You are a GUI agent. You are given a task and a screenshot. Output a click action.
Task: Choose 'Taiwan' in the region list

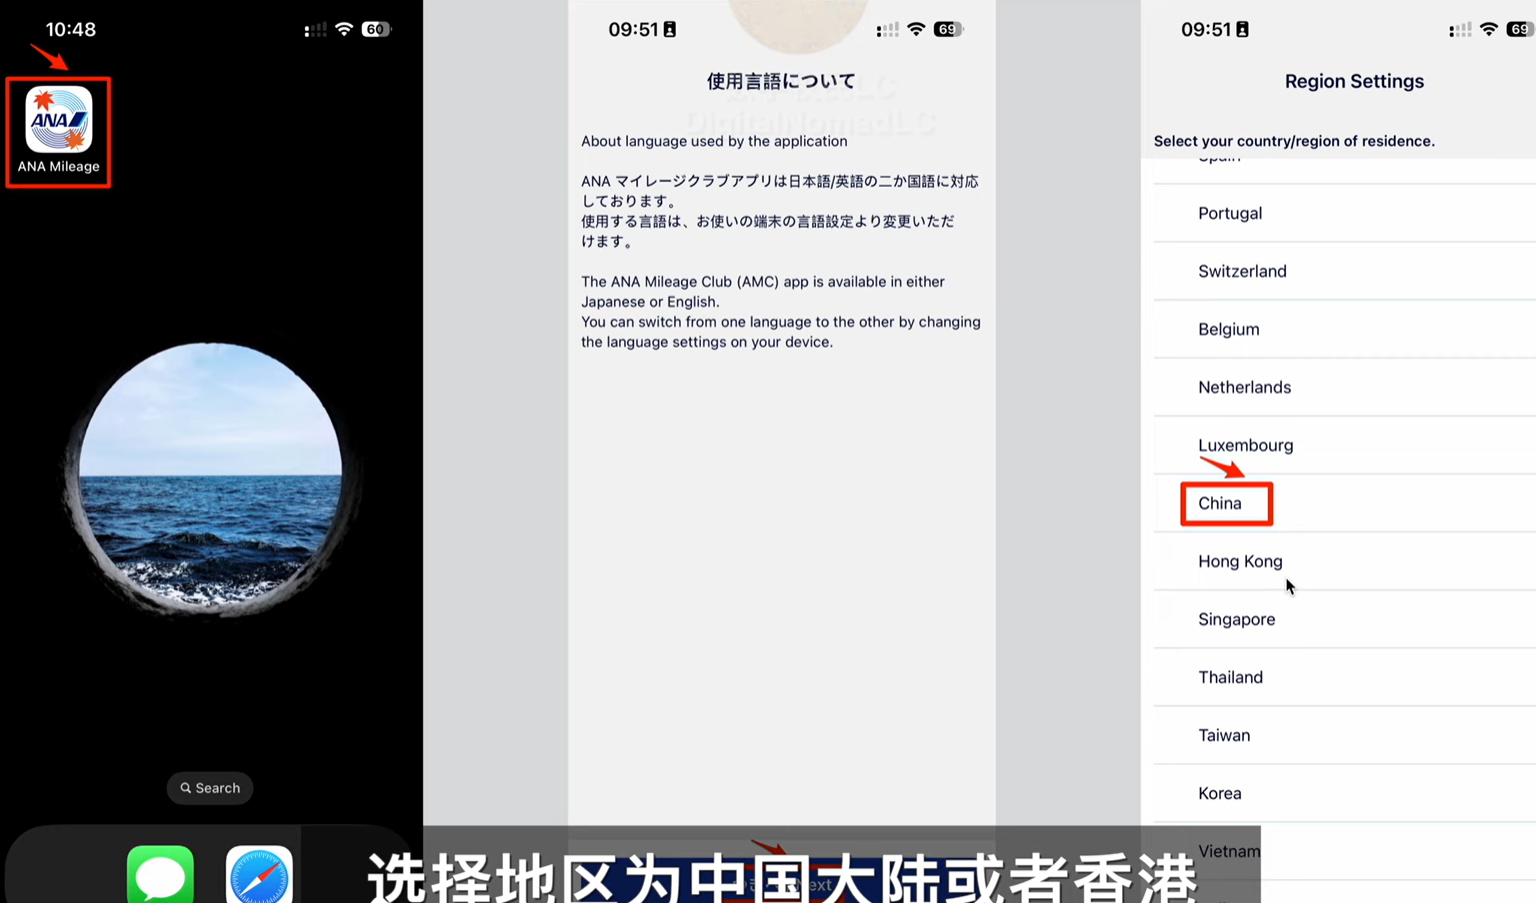click(1345, 735)
